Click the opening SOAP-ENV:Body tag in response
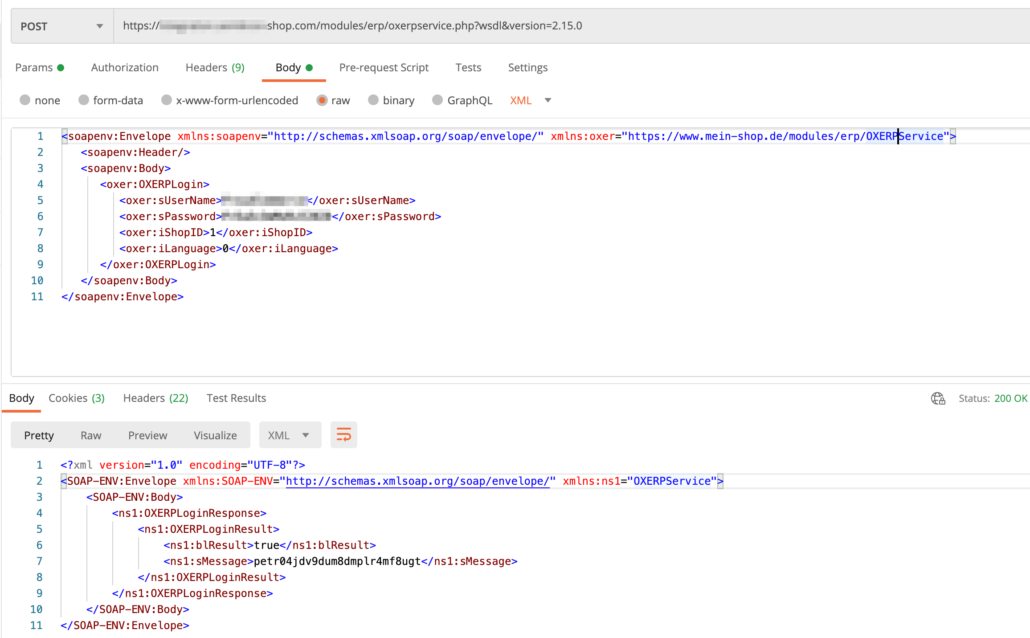 (x=135, y=497)
